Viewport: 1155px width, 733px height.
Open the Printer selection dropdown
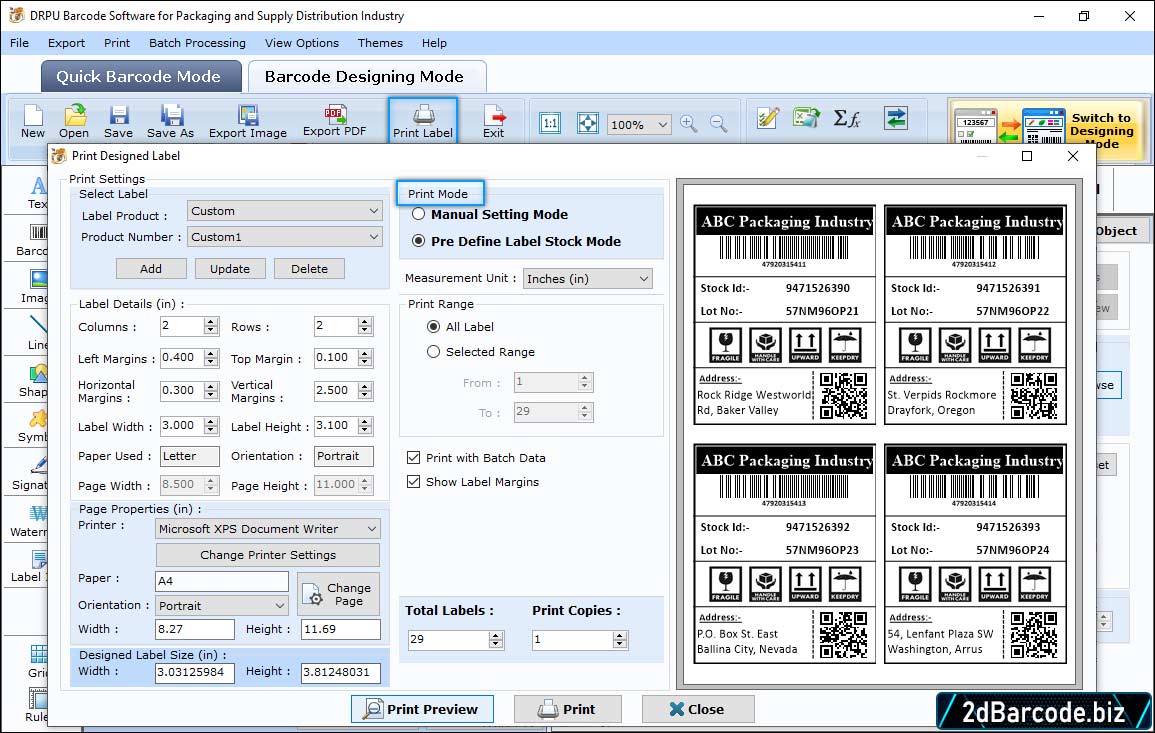pos(267,529)
